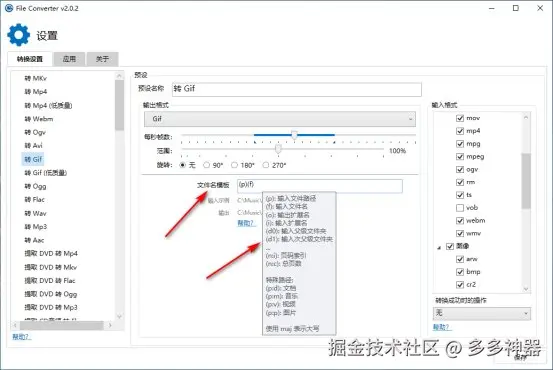
Task: Select the 180° rotation radio button
Action: click(x=234, y=165)
